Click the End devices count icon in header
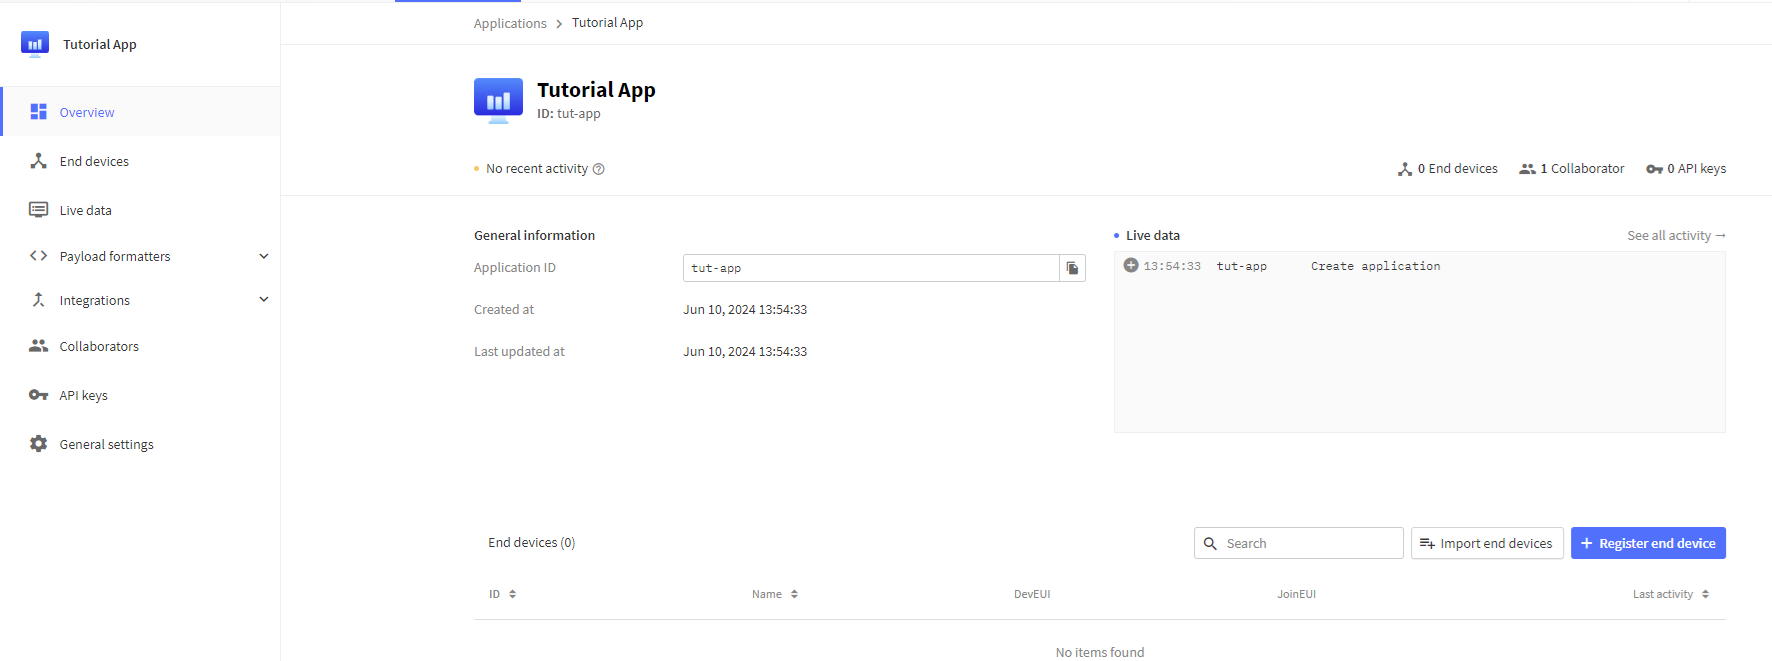Viewport: 1772px width, 661px height. coord(1405,169)
